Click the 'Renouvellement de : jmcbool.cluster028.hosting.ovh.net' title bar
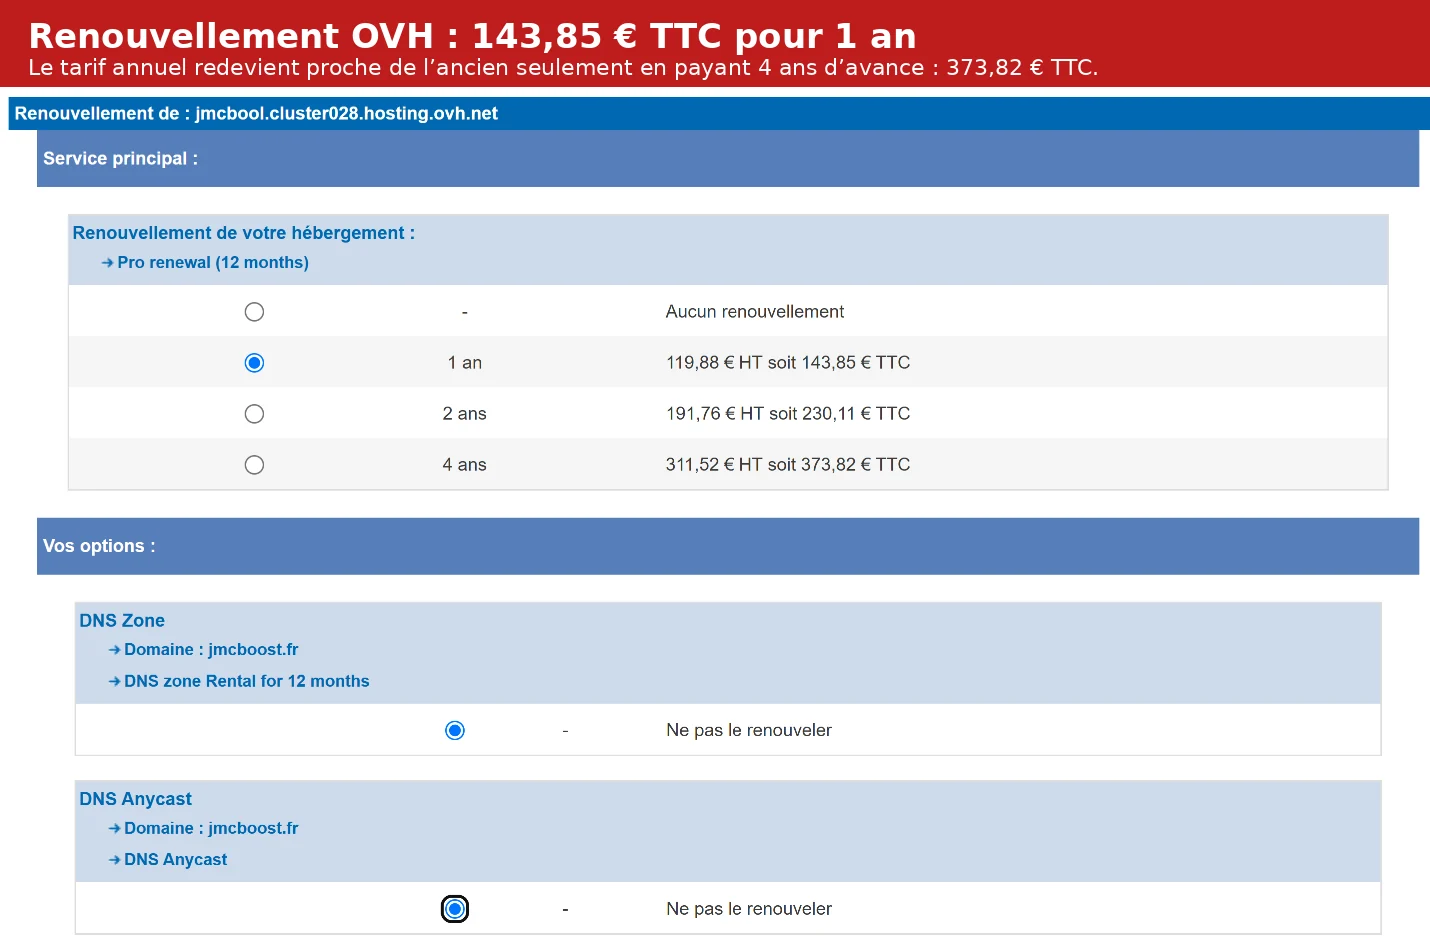The width and height of the screenshot is (1430, 946). [x=719, y=114]
